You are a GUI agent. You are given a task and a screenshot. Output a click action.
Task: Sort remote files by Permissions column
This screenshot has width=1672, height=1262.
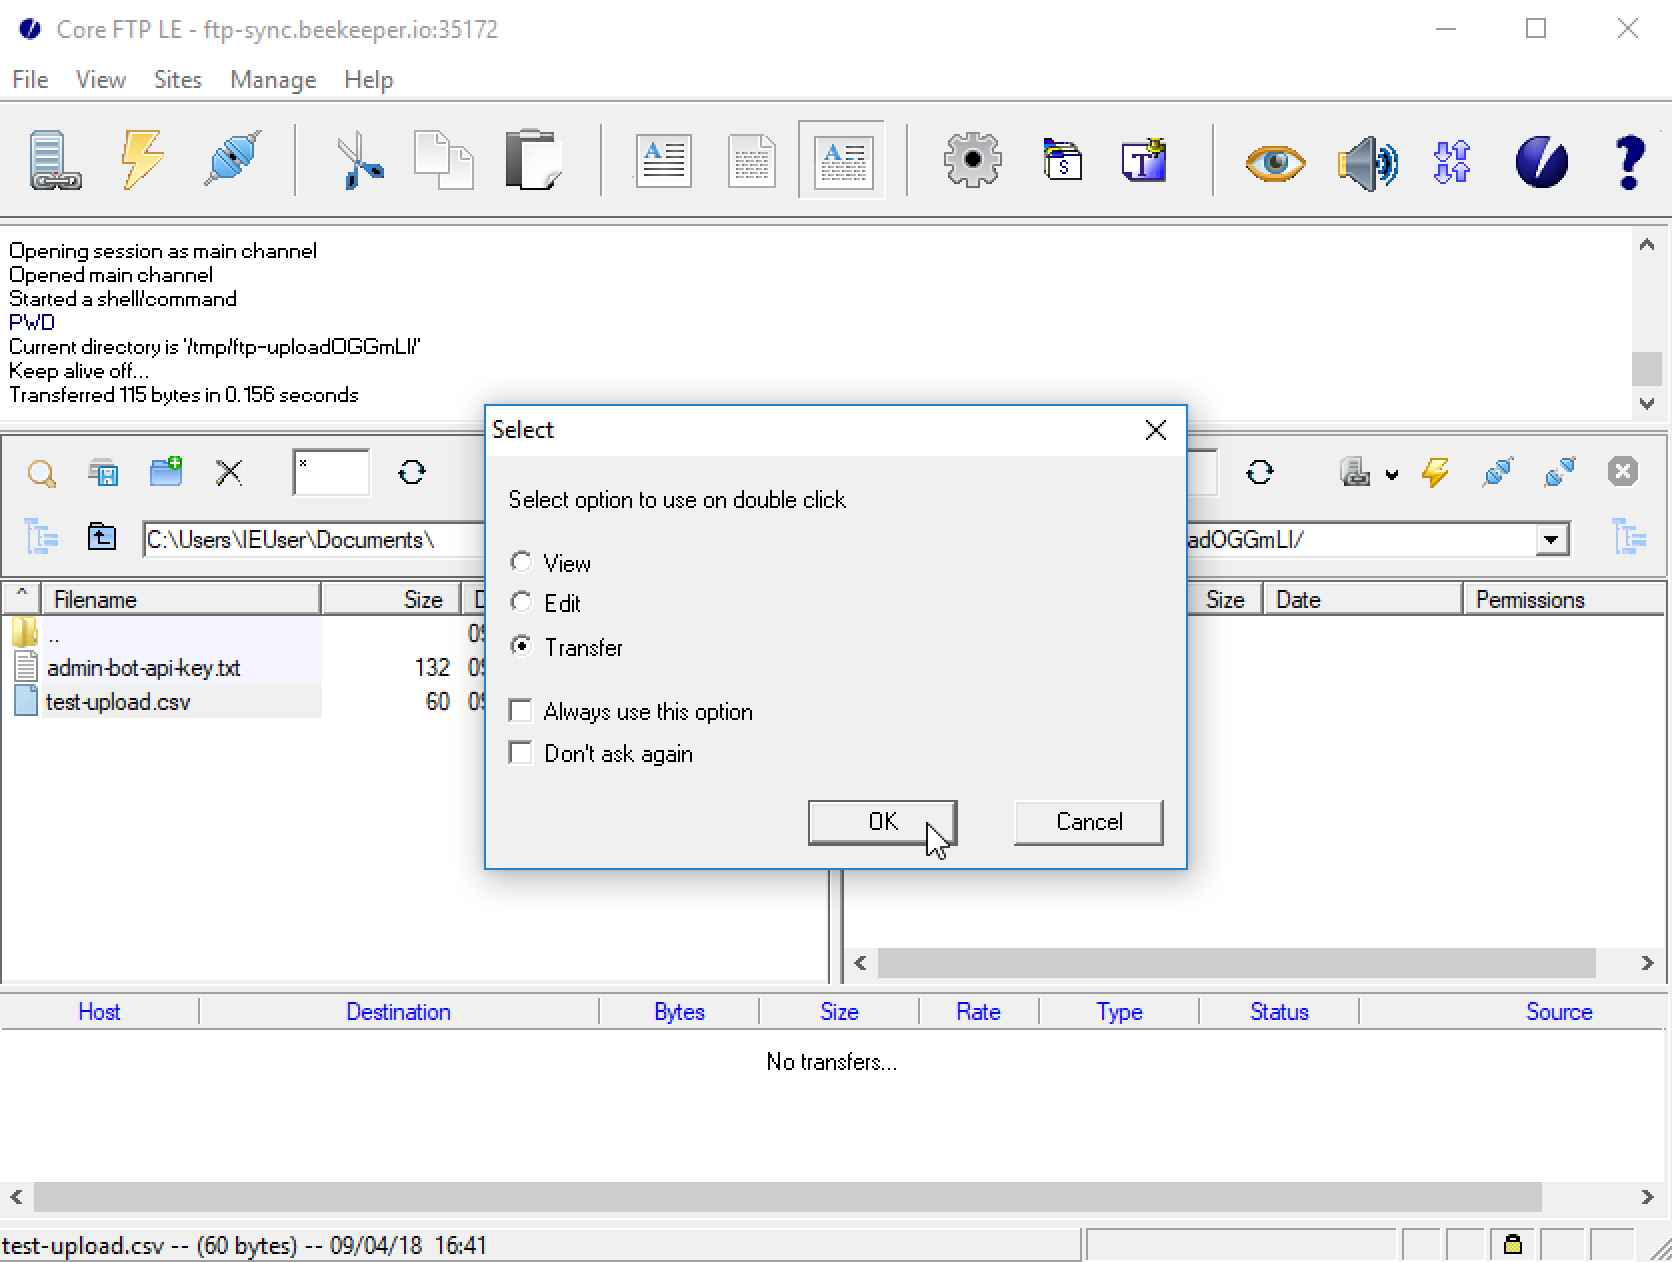point(1564,599)
